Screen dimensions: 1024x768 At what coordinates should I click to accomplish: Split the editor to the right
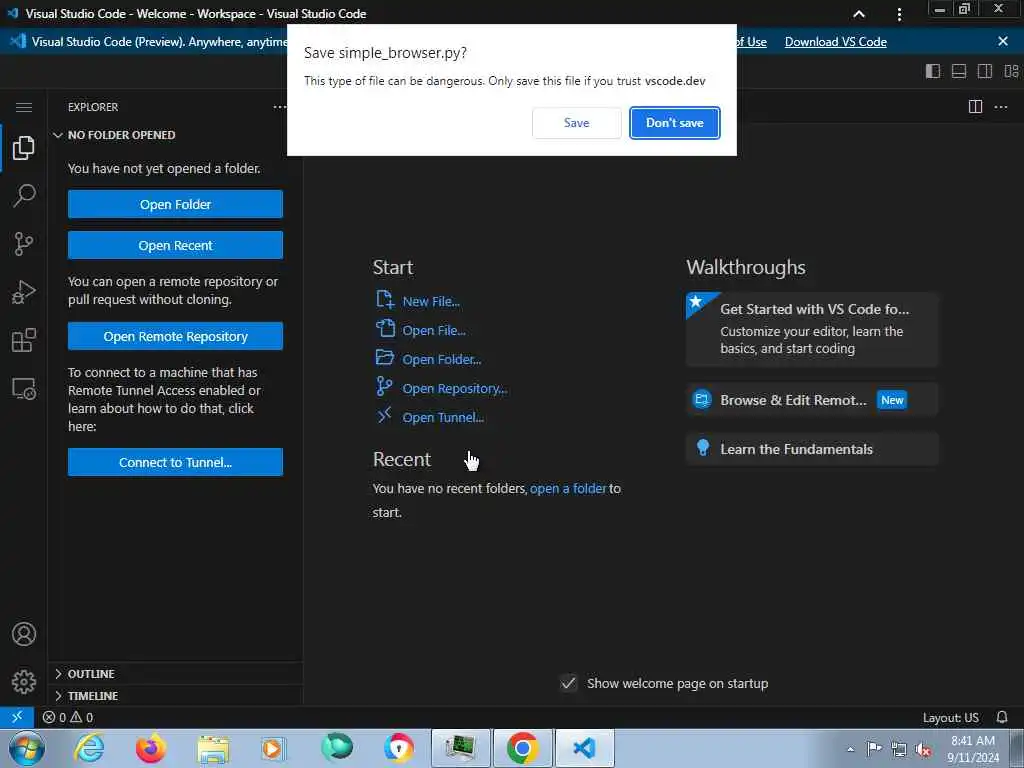pyautogui.click(x=975, y=106)
